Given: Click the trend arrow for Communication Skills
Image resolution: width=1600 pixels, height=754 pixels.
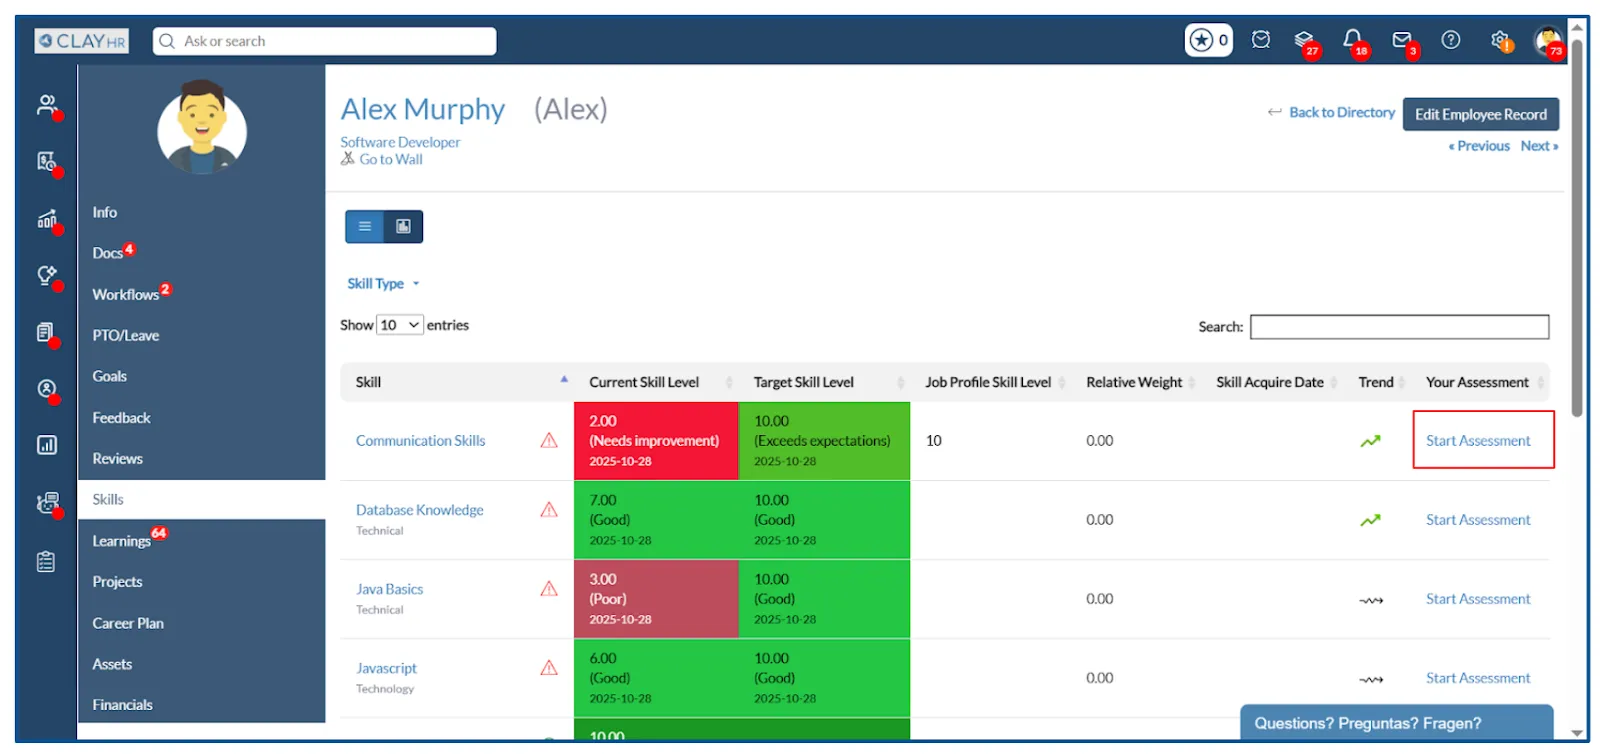Looking at the screenshot, I should click(1370, 441).
